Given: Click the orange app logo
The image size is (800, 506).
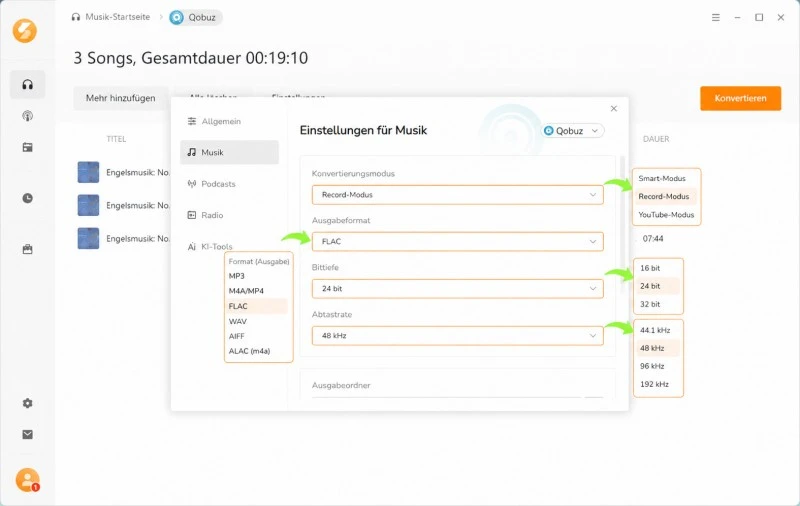Looking at the screenshot, I should [24, 31].
